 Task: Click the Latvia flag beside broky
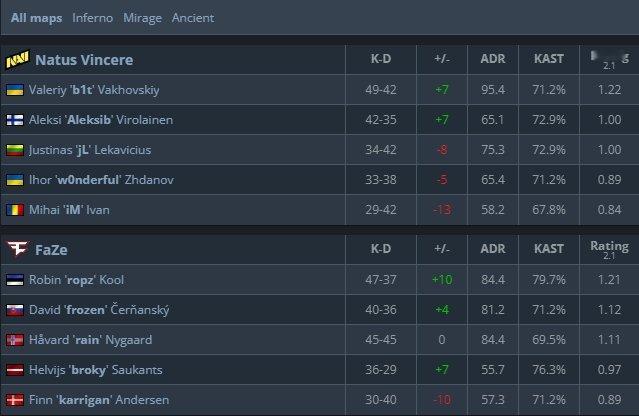tap(15, 370)
